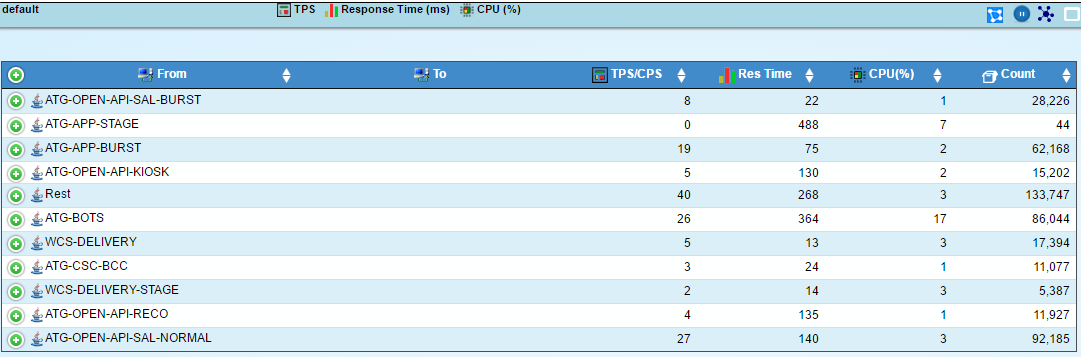The image size is (1081, 360).
Task: Expand the ATG-BOTS row
Action: (16, 220)
